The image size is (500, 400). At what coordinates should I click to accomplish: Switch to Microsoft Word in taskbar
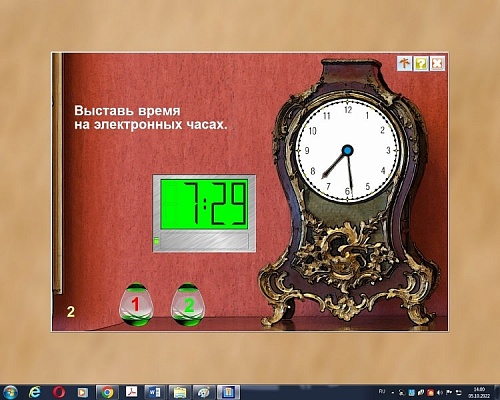pyautogui.click(x=155, y=392)
